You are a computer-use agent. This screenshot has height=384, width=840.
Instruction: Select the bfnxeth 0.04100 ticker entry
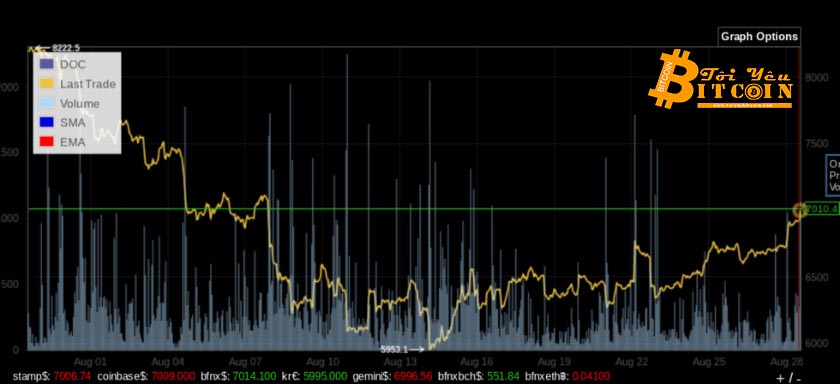pos(567,377)
